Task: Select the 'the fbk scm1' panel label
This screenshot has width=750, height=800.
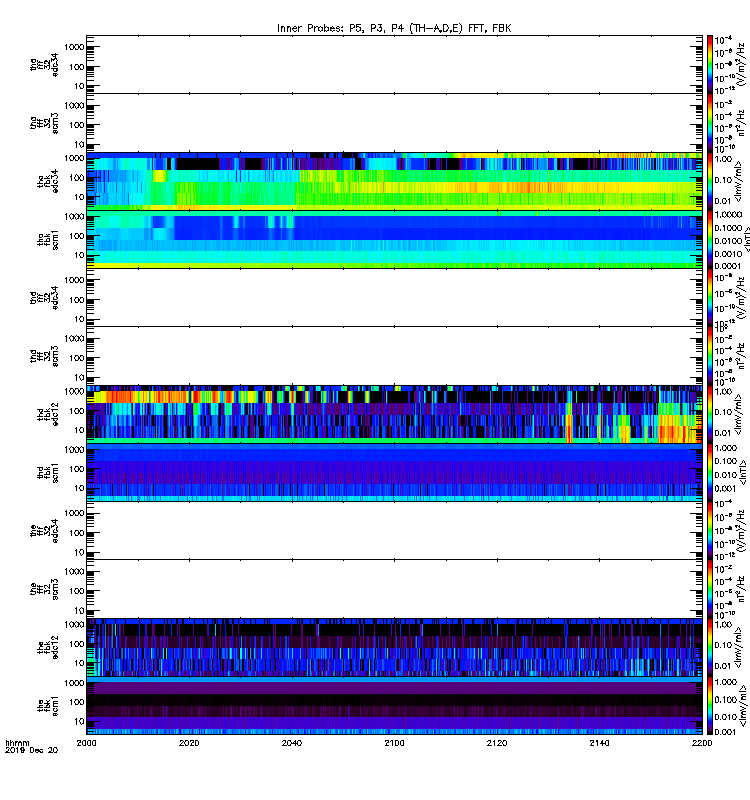Action: pos(48,706)
